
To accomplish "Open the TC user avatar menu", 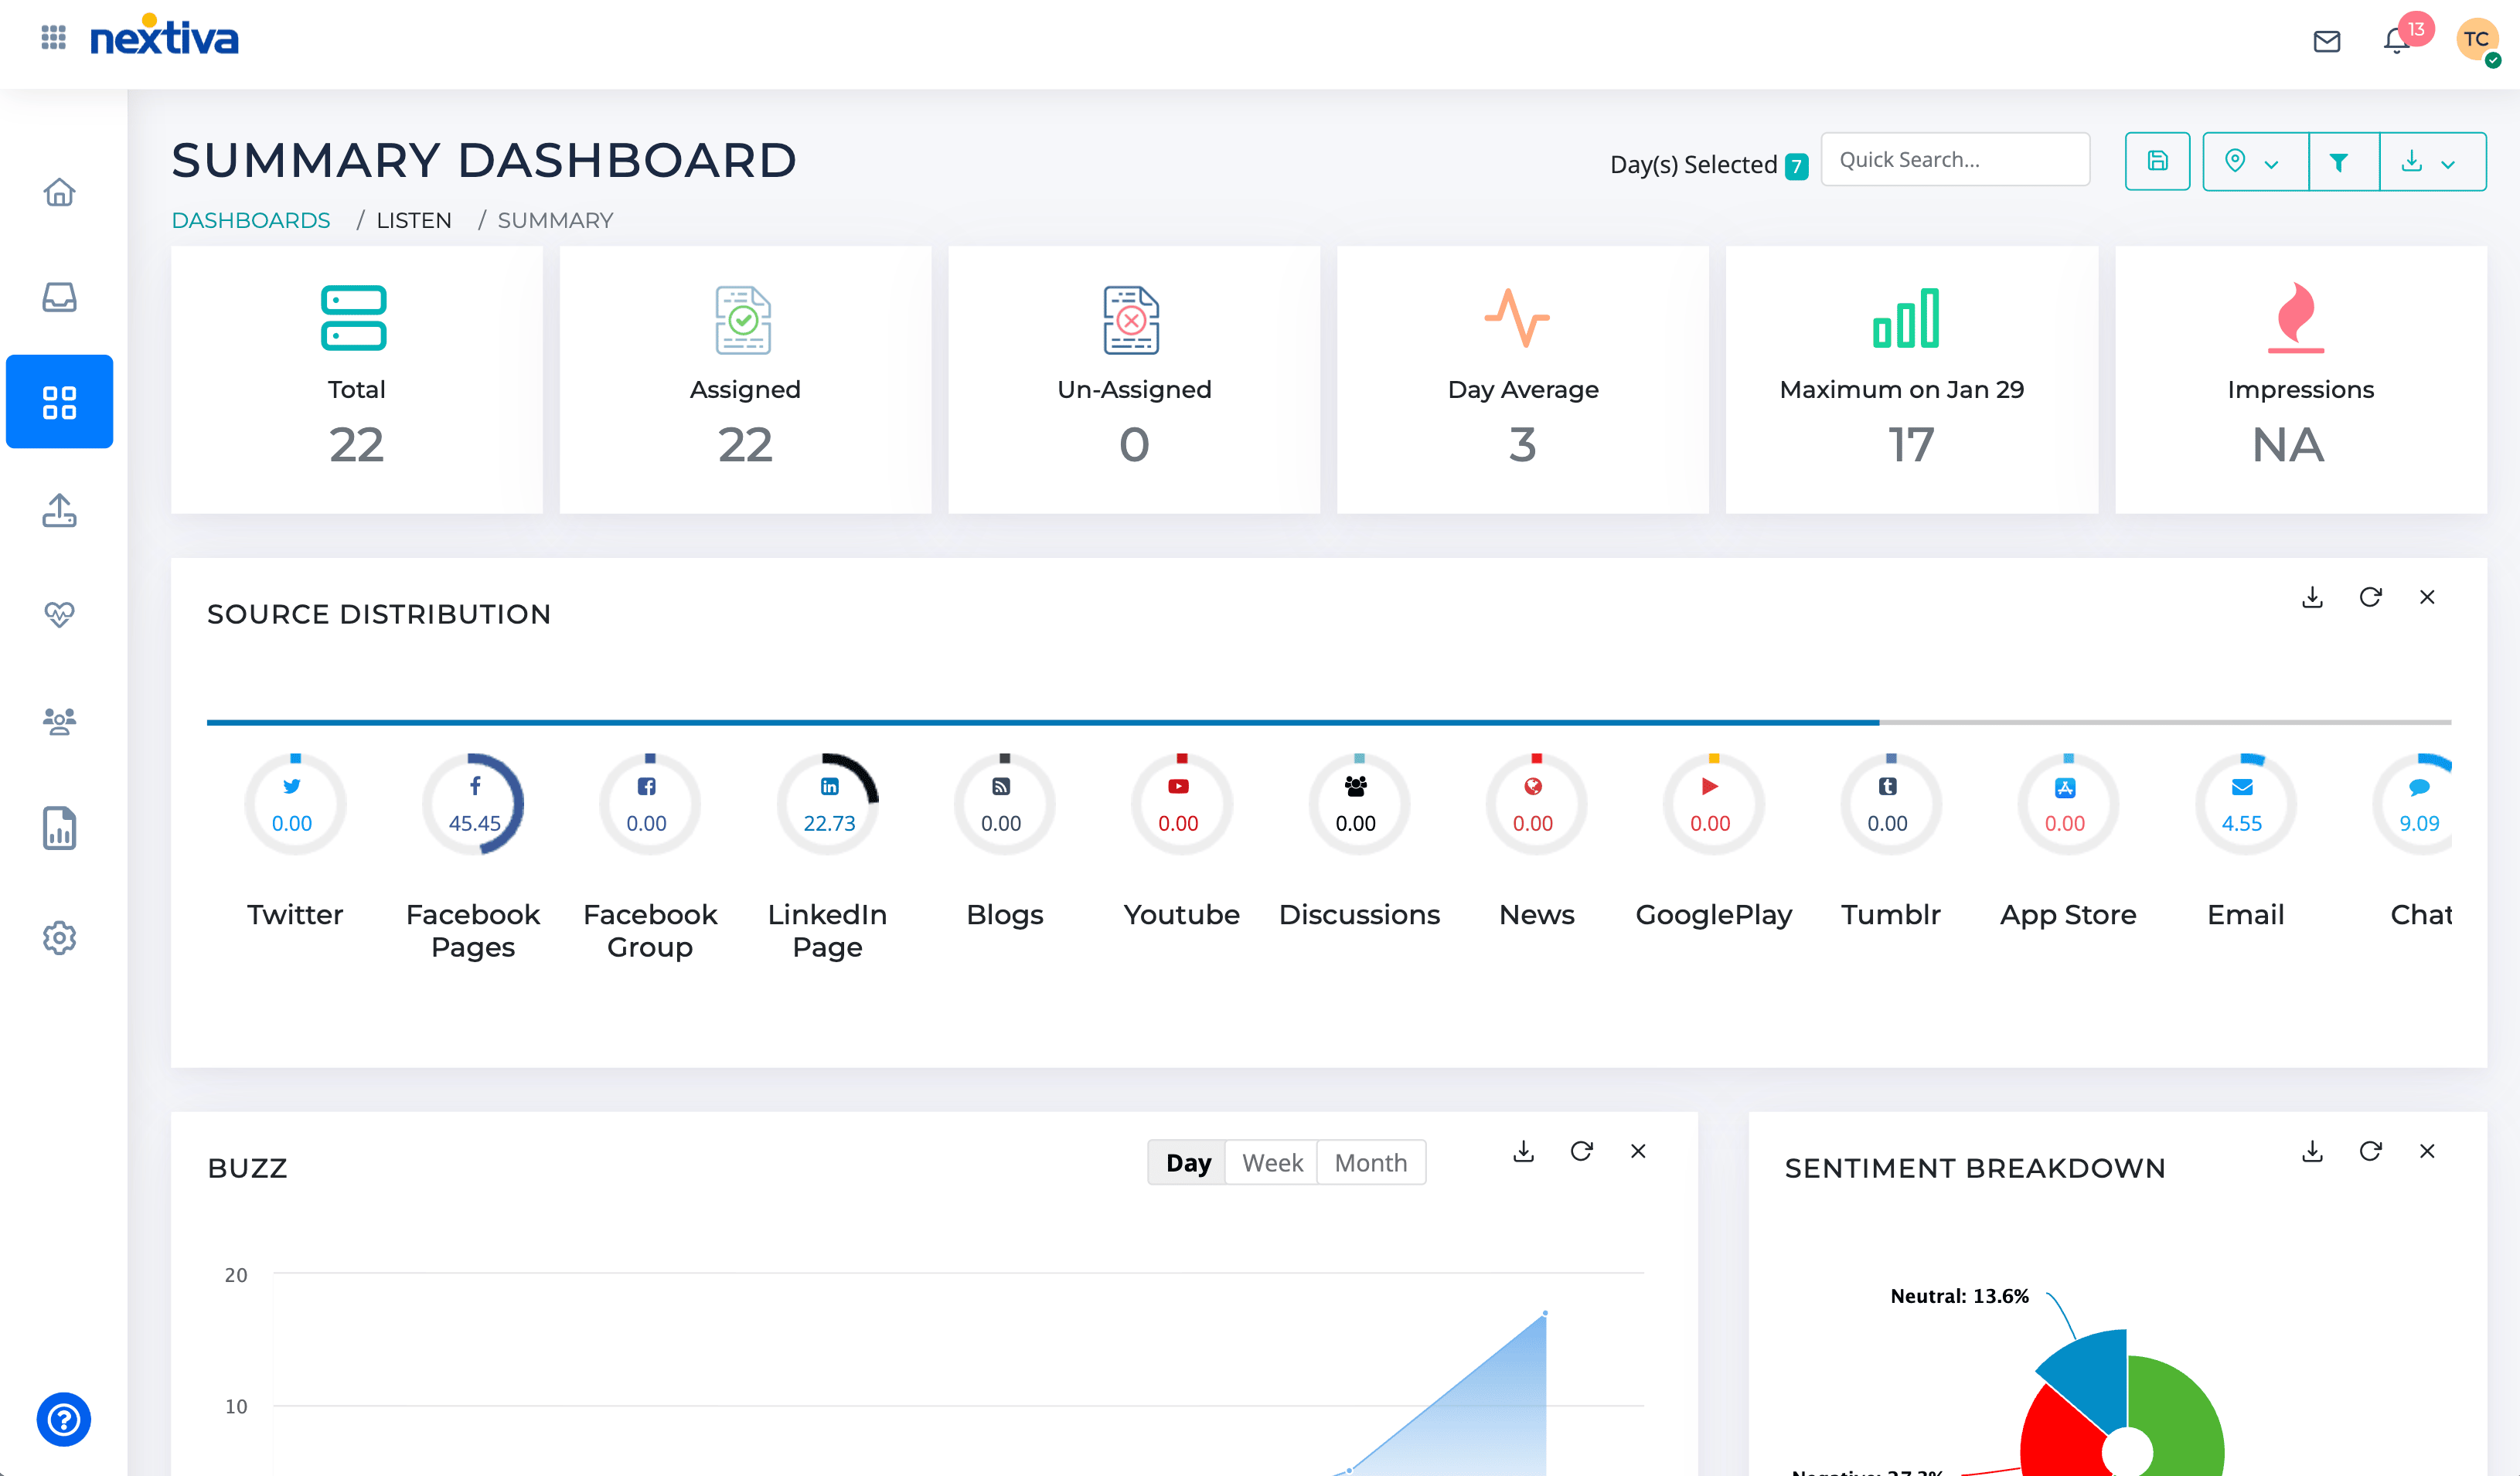I will pos(2476,40).
